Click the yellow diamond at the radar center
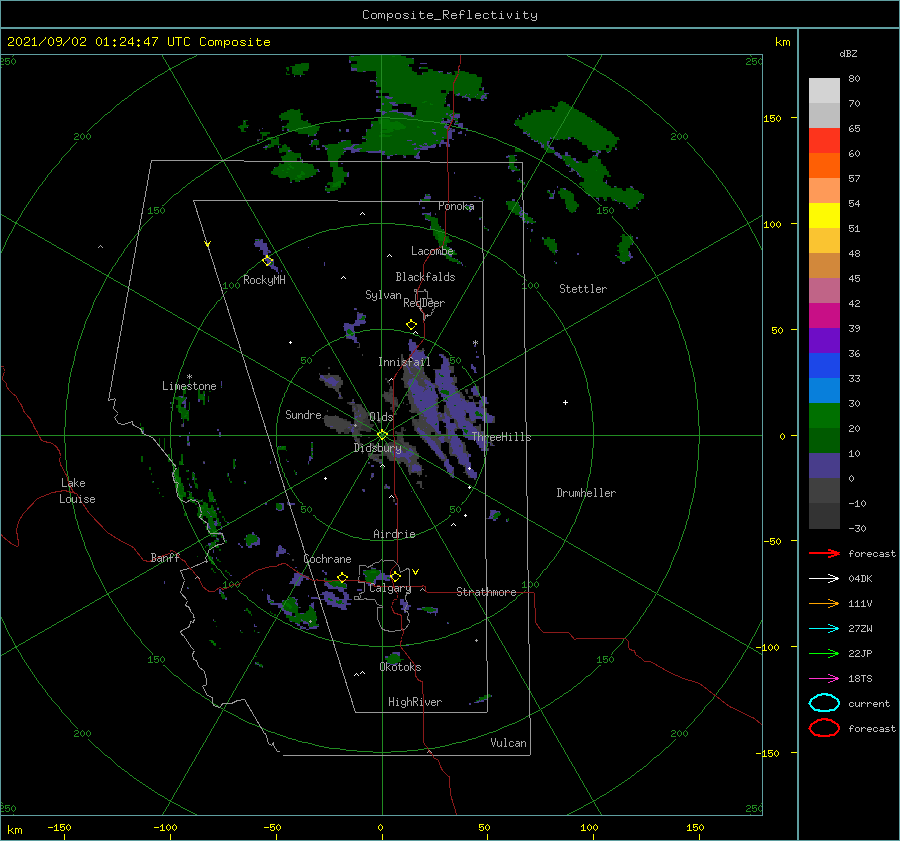This screenshot has height=841, width=900. coord(382,435)
